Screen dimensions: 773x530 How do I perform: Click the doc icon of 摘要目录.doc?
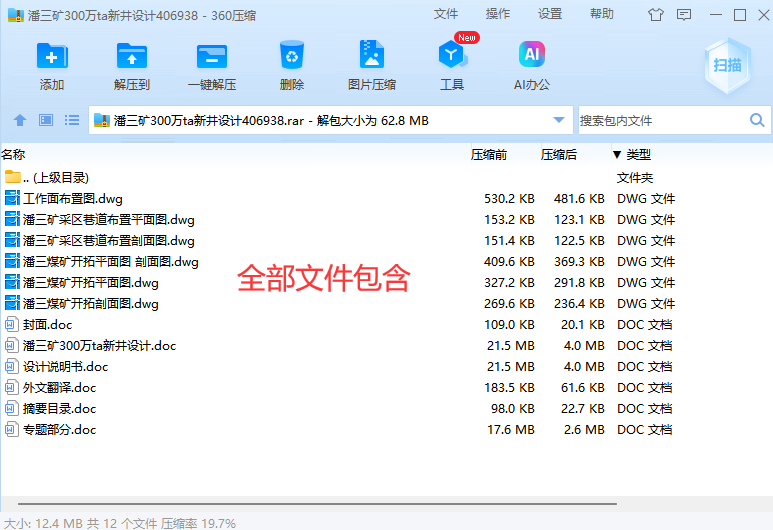[x=11, y=408]
